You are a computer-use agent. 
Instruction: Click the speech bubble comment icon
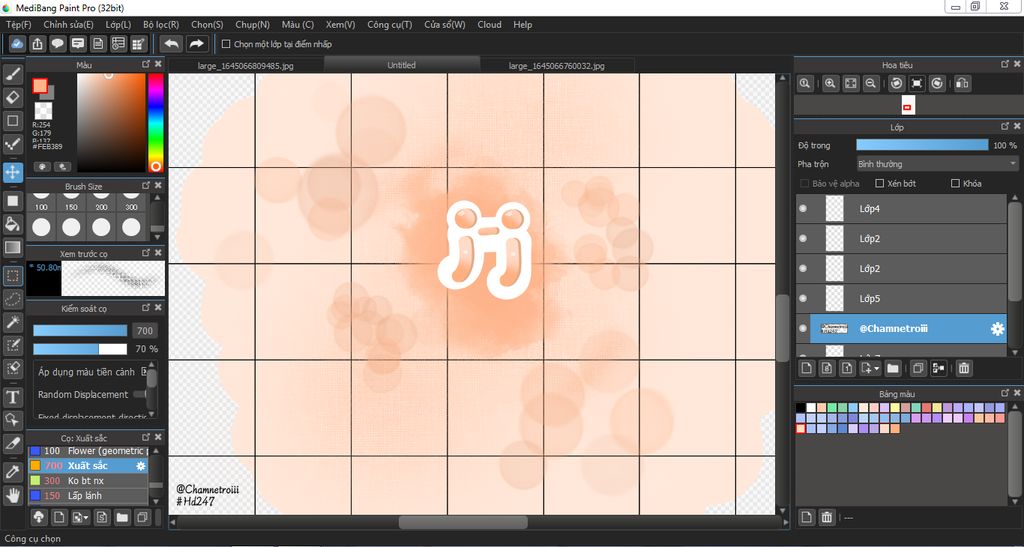click(57, 44)
